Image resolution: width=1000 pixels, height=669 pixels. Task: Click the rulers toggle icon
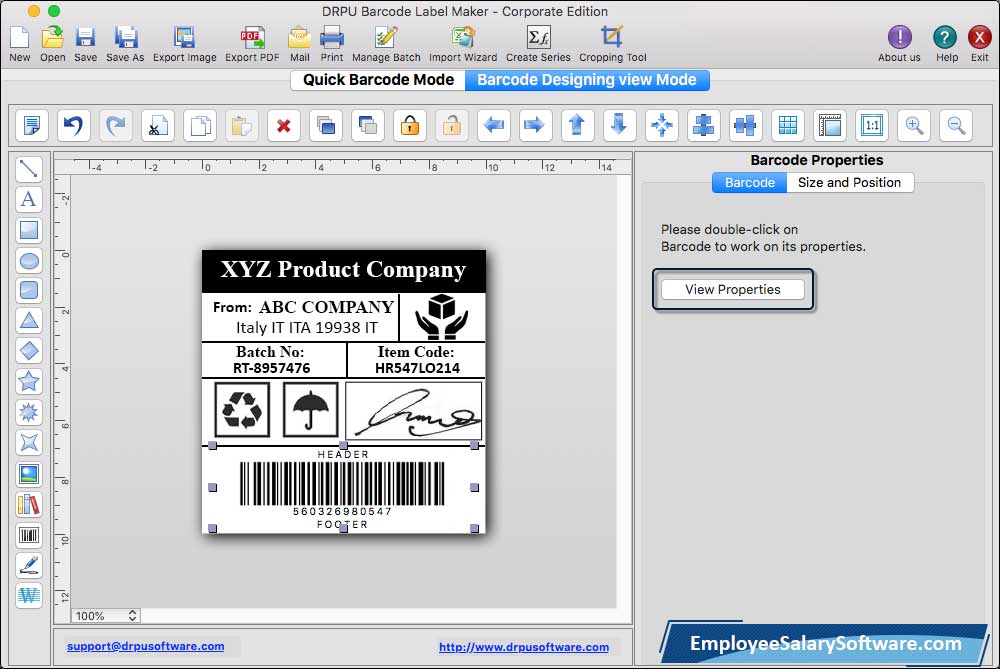[830, 125]
